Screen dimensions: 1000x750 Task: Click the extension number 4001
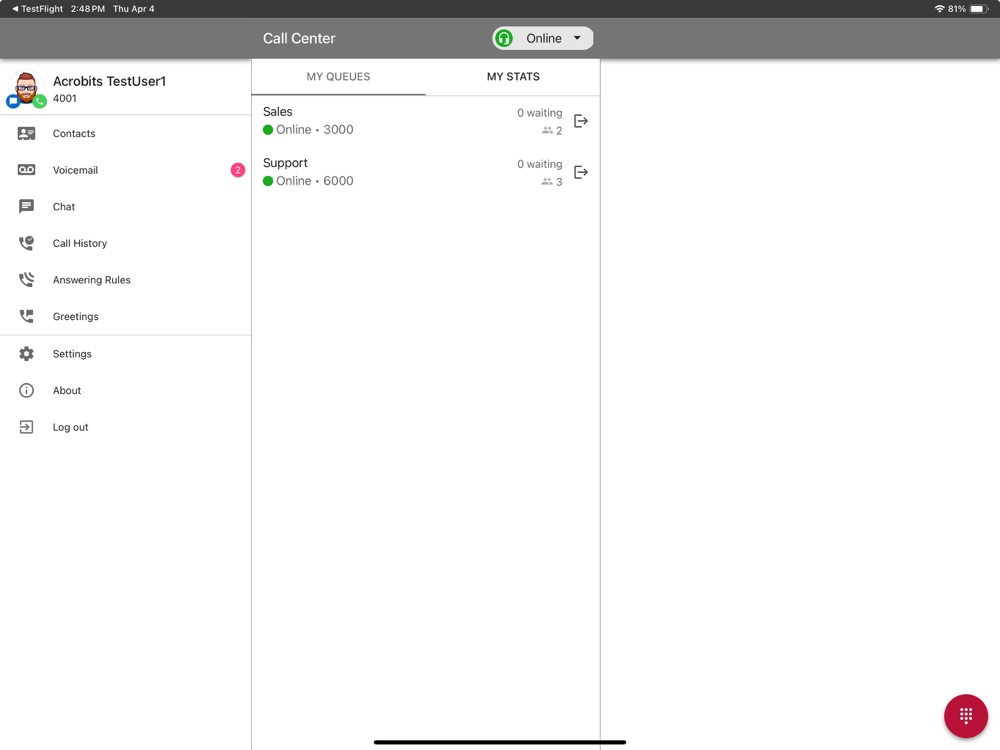click(x=64, y=98)
